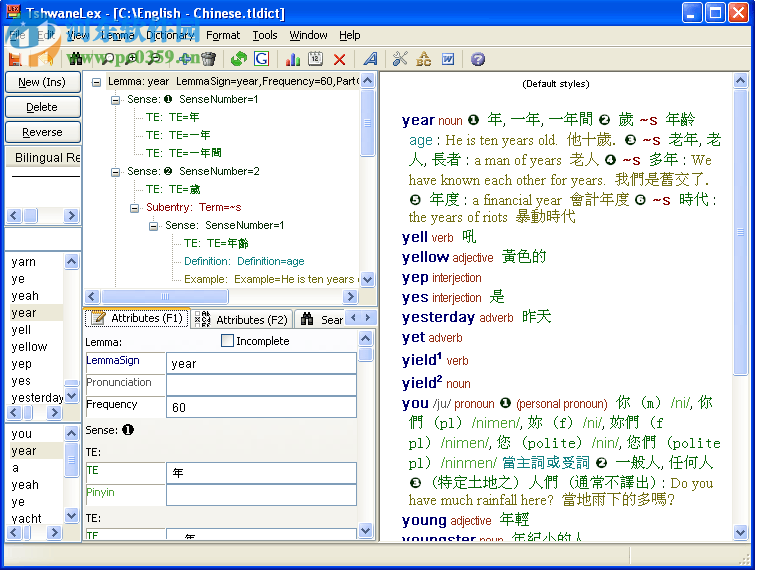765x570 pixels.
Task: Click the LemmaSign input field containing year
Action: coord(261,364)
